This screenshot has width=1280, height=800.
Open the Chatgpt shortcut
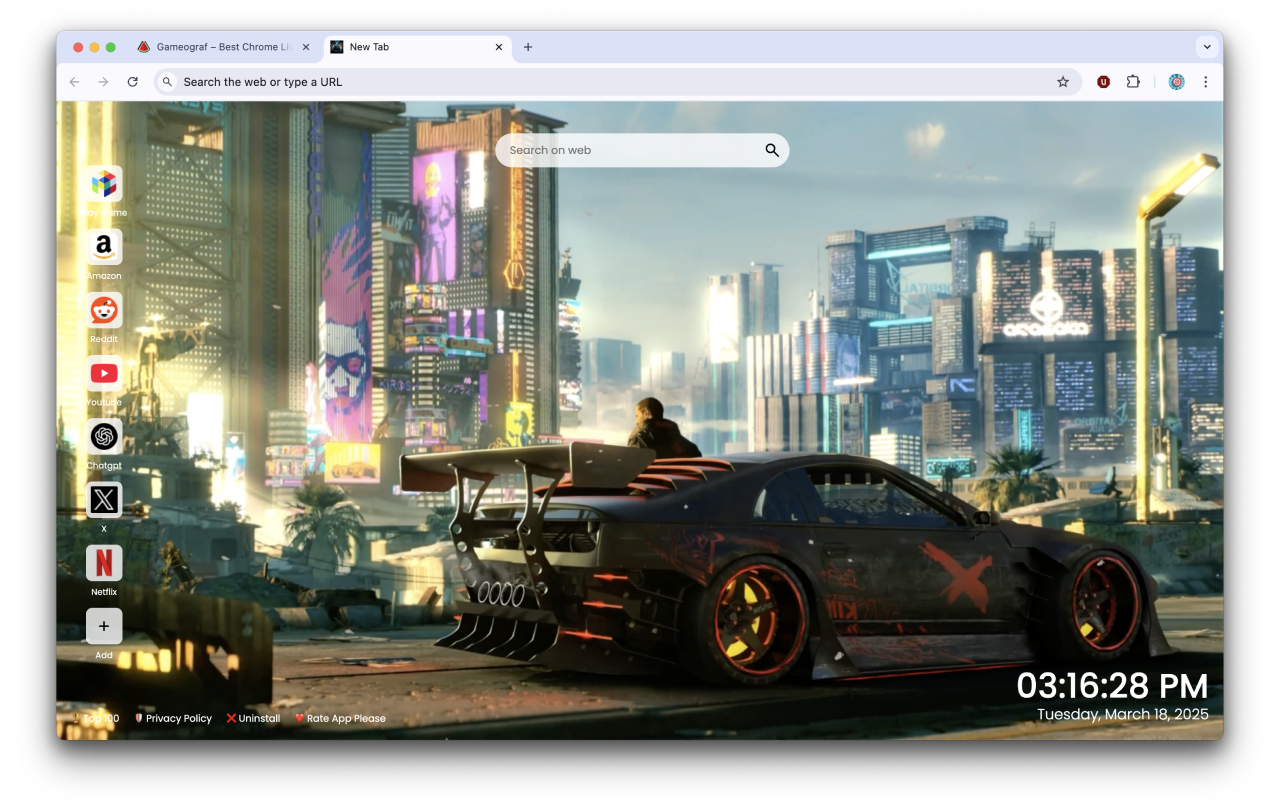click(x=104, y=436)
